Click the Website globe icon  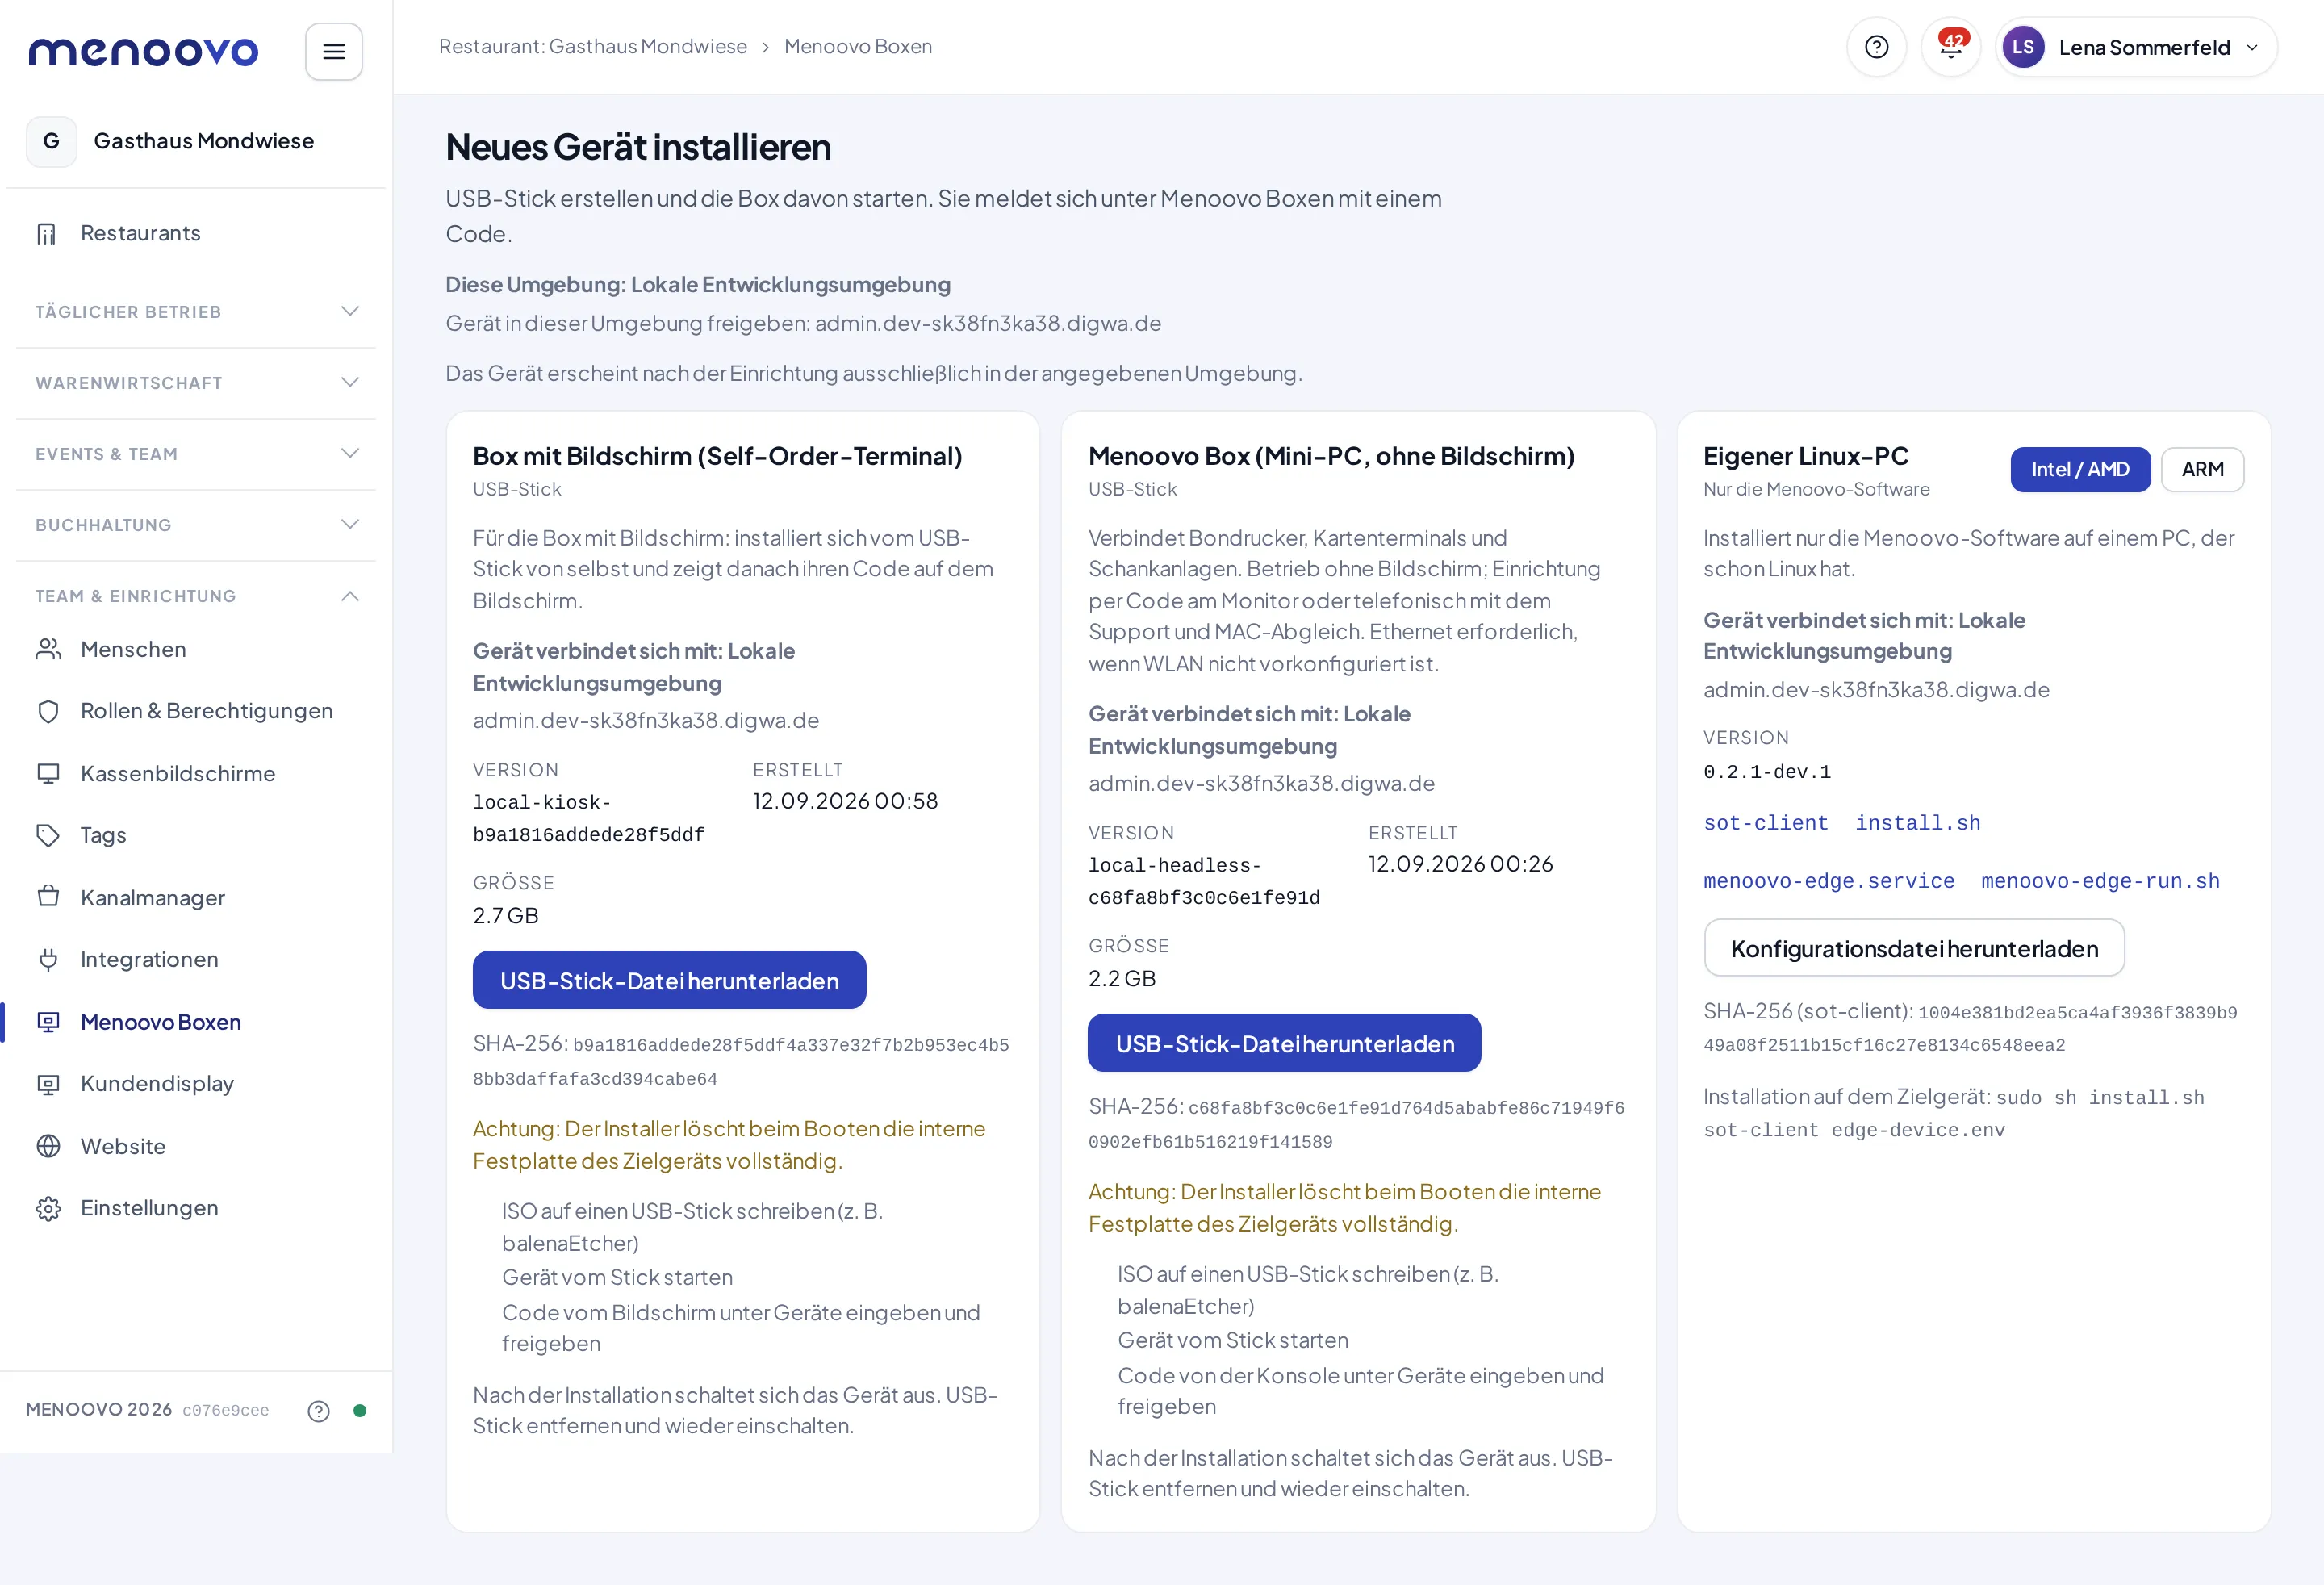coord(48,1146)
